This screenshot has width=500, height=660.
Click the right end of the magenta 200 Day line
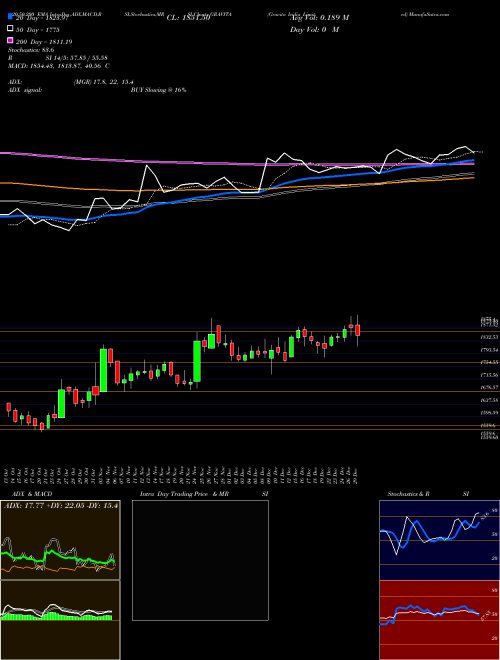tap(471, 164)
